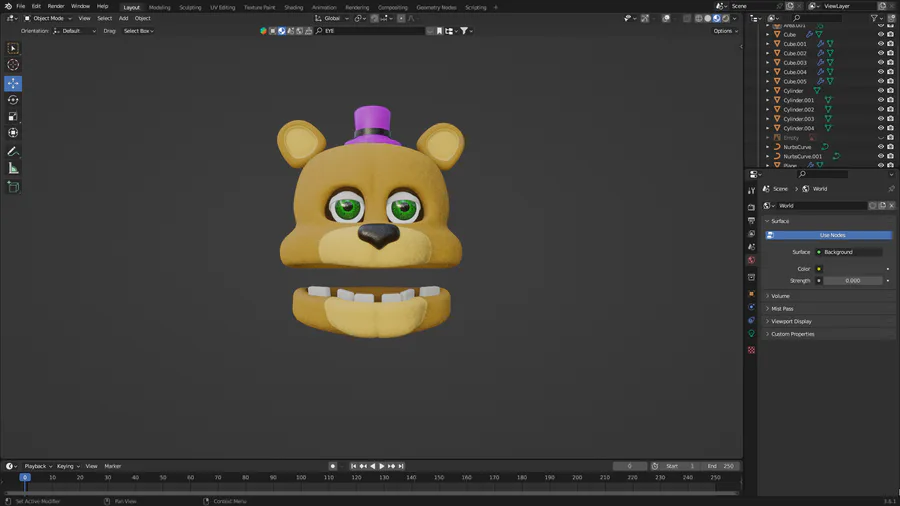Screen dimensions: 900x506
Task: Activate the Transform tool
Action: pos(13,133)
